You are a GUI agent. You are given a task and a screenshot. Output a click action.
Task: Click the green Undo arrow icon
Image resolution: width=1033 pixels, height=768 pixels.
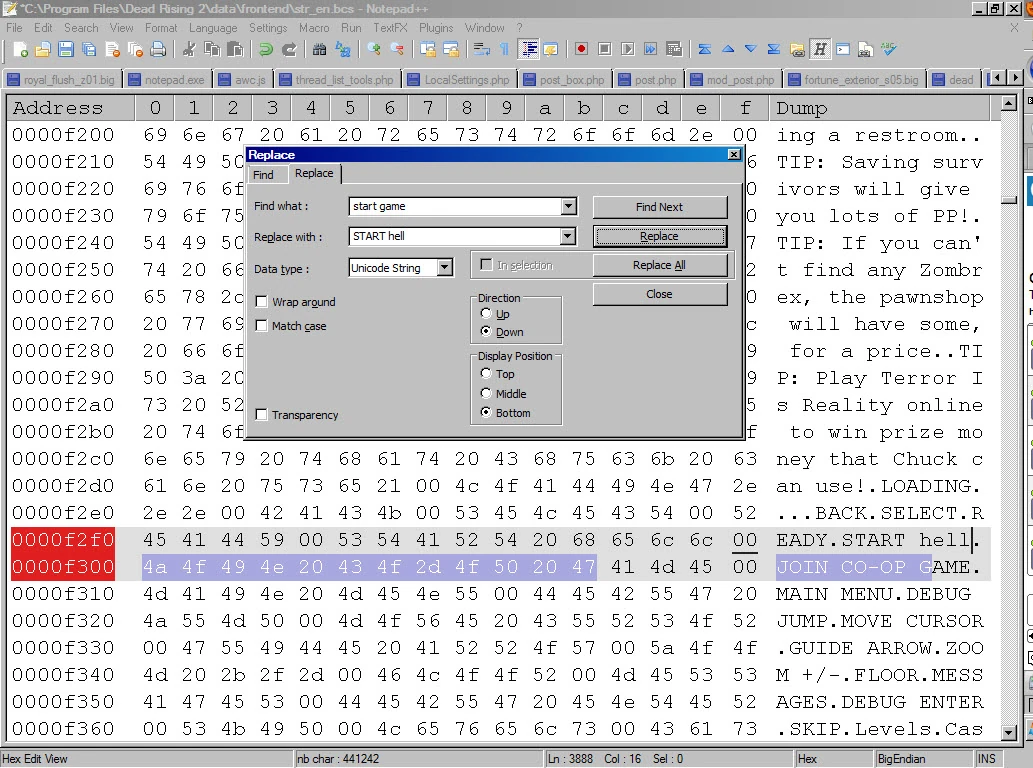pos(265,49)
